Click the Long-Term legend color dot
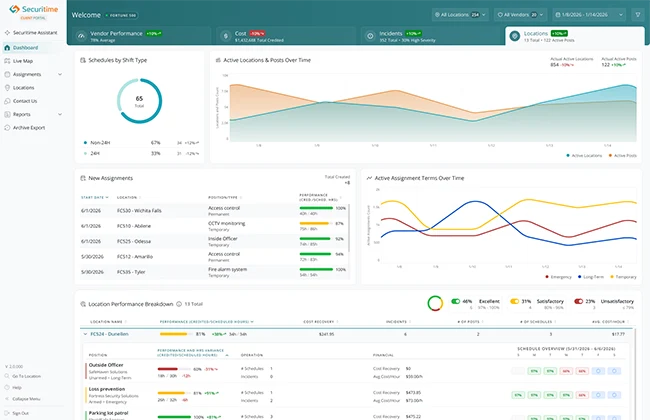Image resolution: width=650 pixels, height=420 pixels. [x=580, y=277]
